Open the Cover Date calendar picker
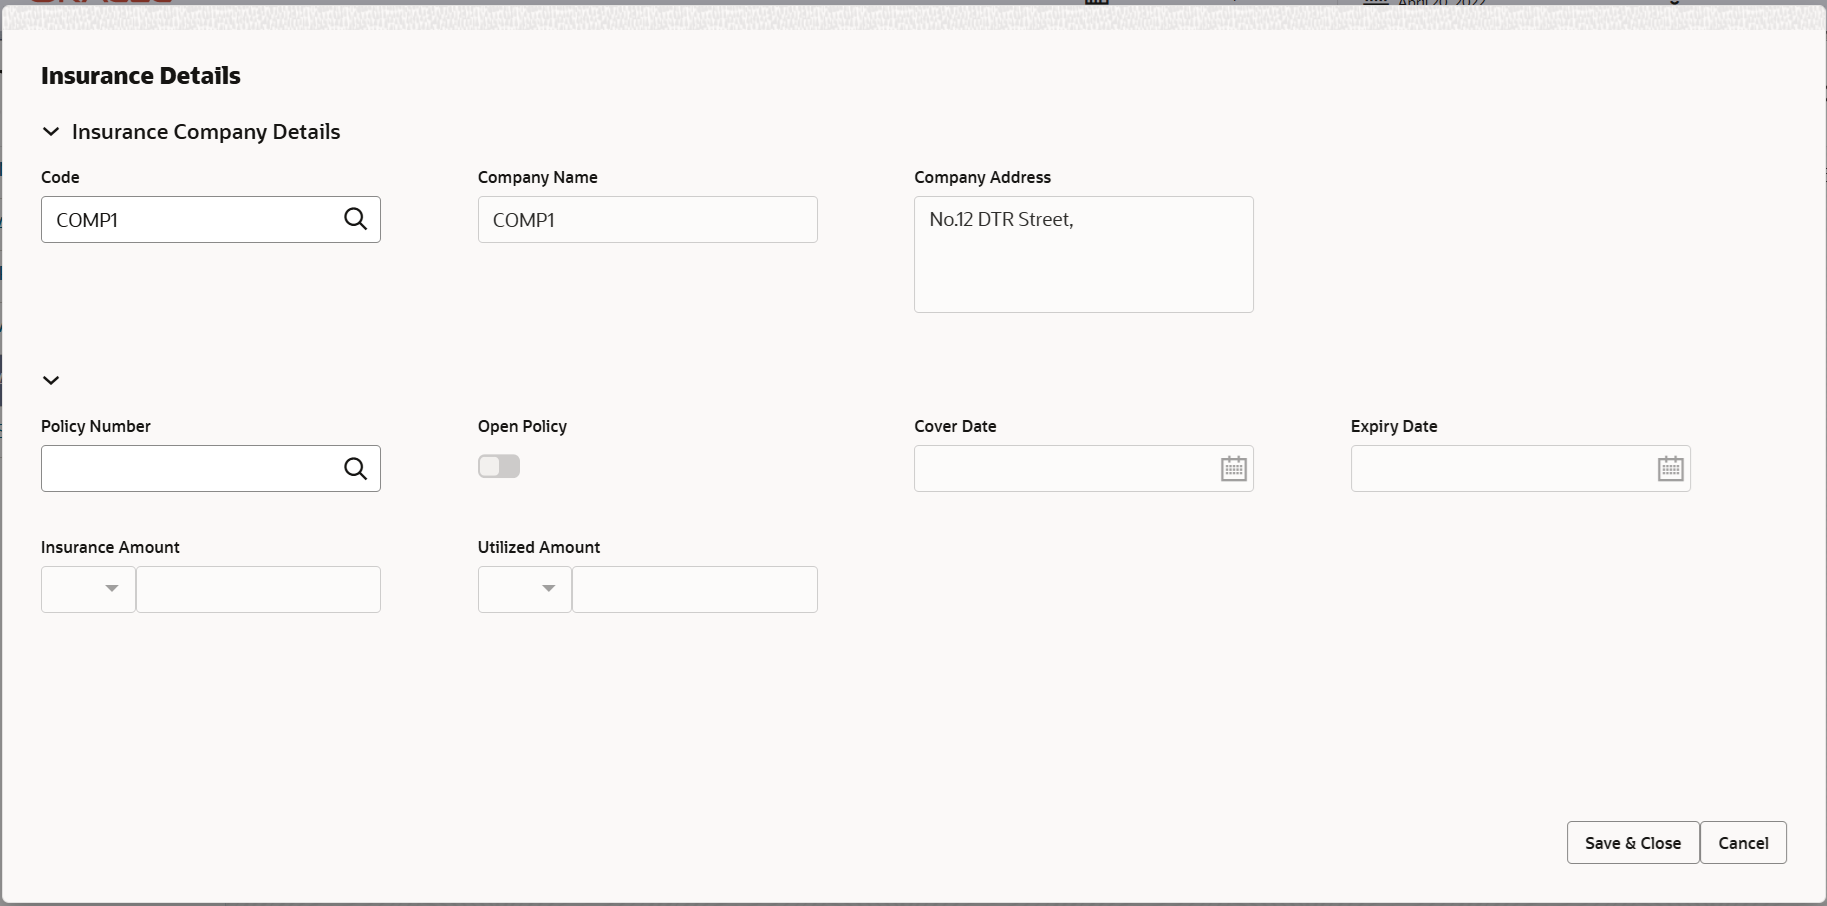The height and width of the screenshot is (906, 1827). click(1233, 468)
